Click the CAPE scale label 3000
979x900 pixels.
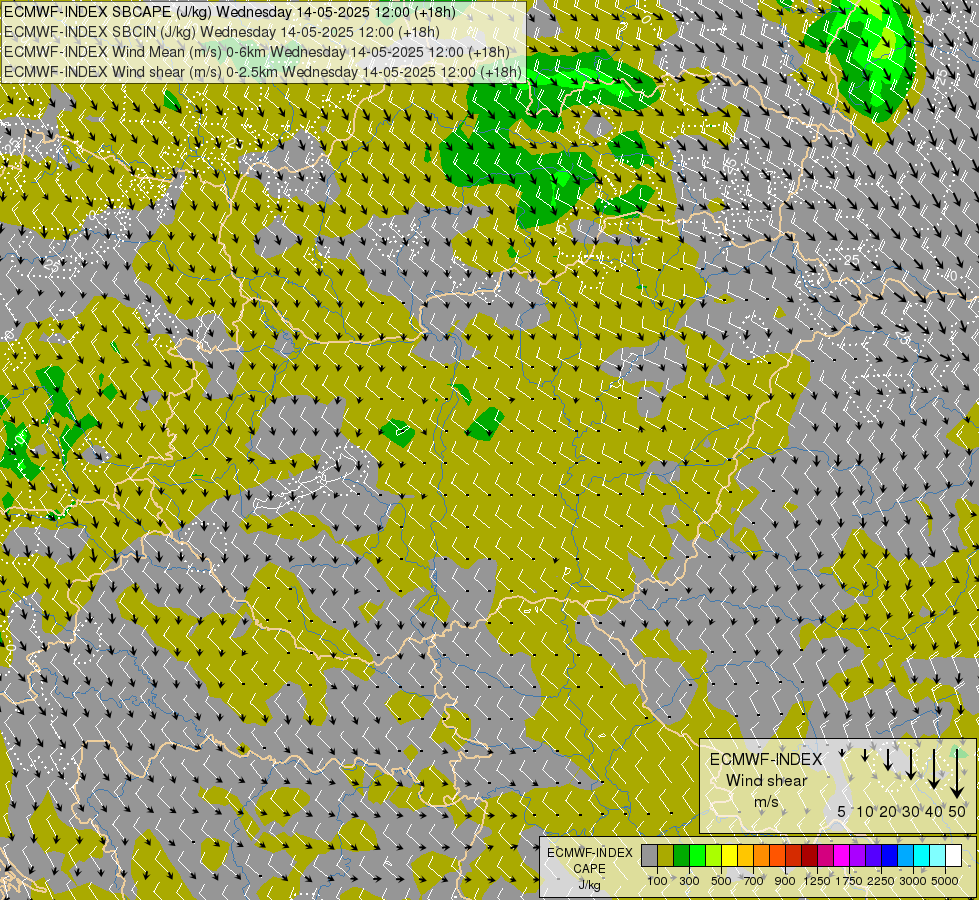pyautogui.click(x=913, y=881)
